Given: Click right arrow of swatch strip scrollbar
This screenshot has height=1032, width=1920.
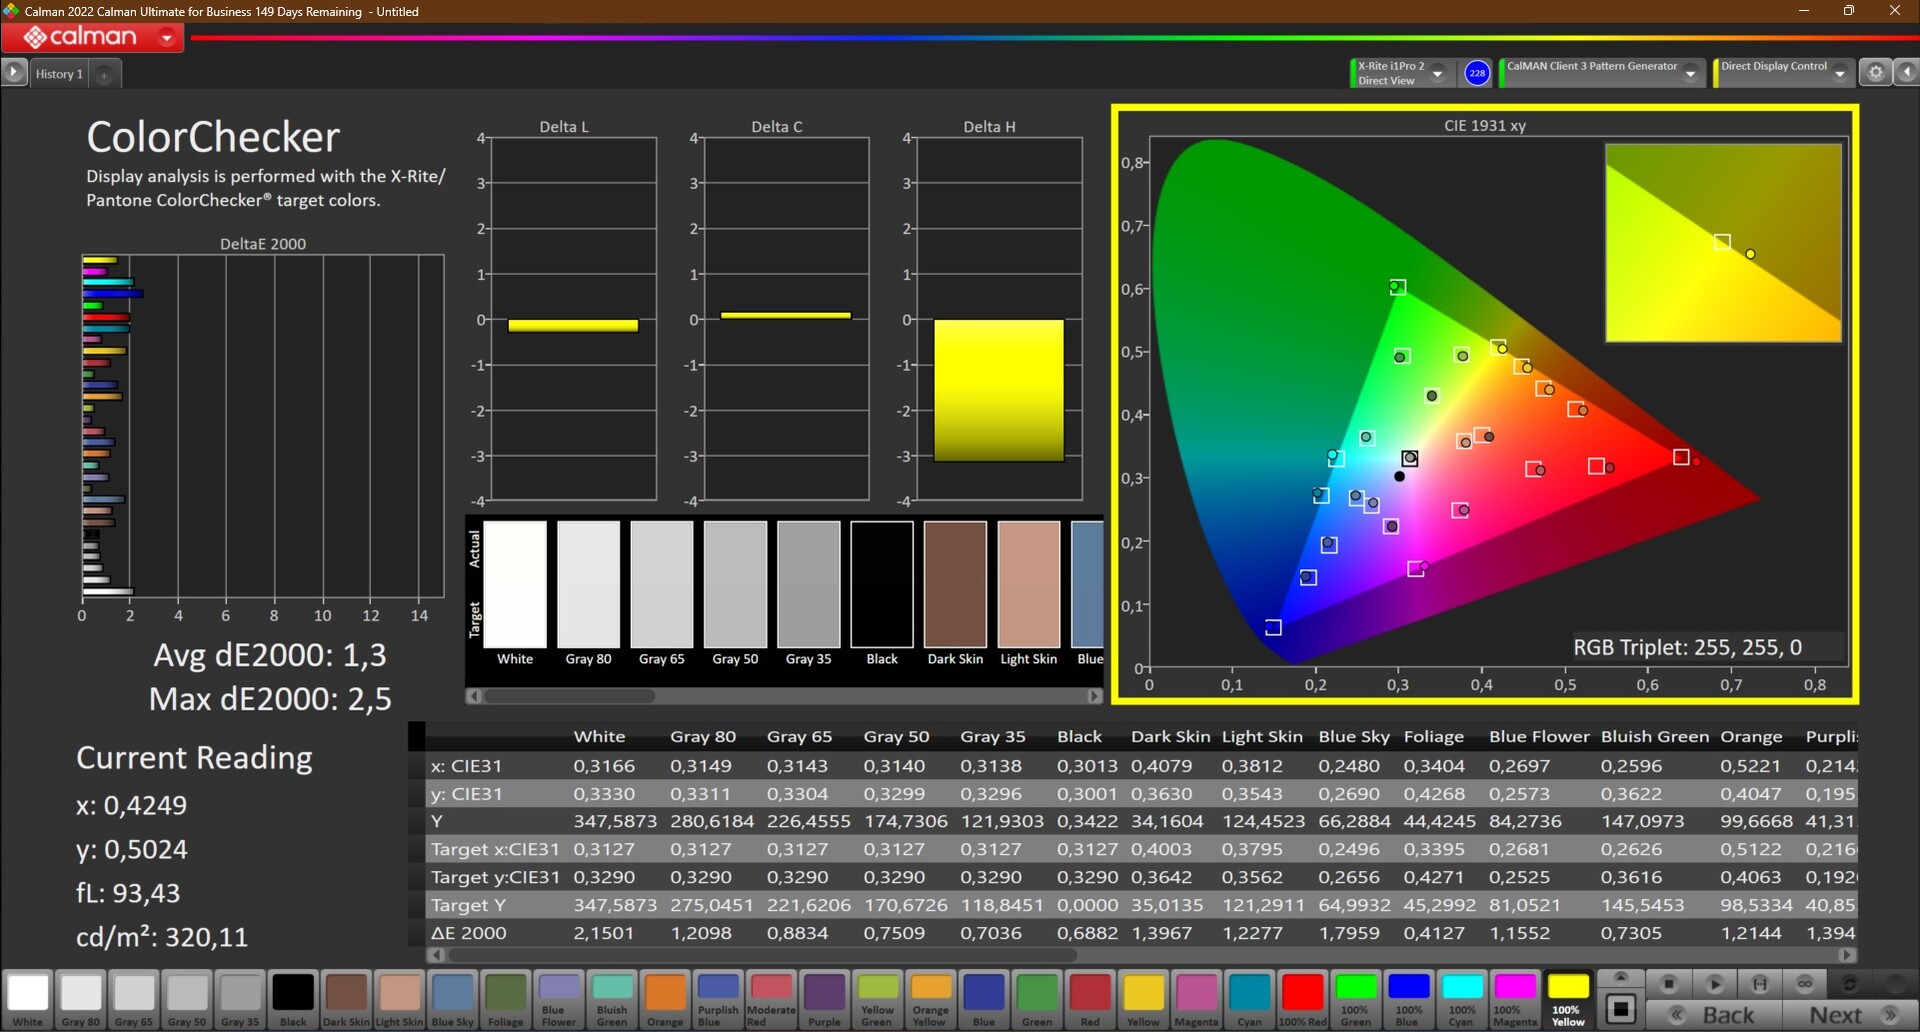Looking at the screenshot, I should pos(1094,696).
